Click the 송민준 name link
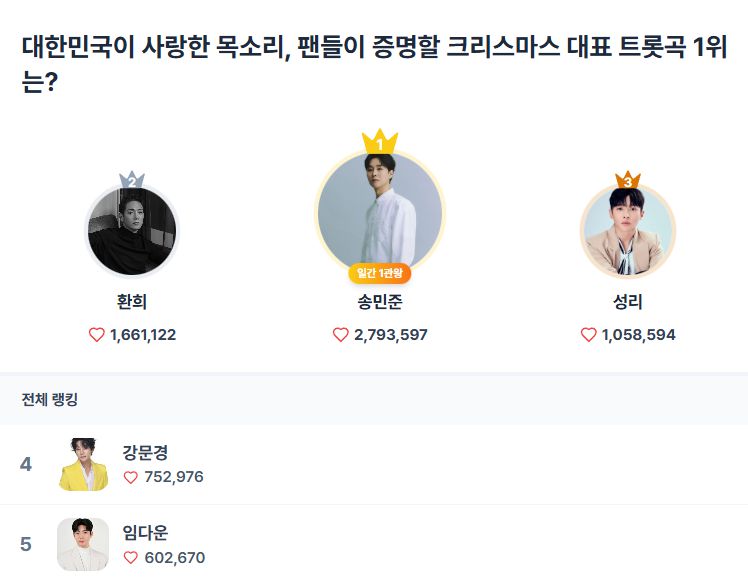This screenshot has width=748, height=579. click(380, 302)
